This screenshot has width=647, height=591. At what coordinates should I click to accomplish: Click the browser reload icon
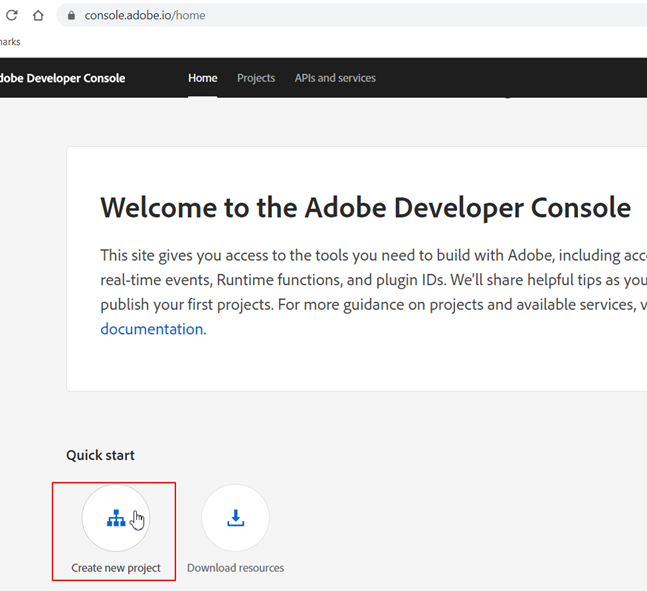12,15
